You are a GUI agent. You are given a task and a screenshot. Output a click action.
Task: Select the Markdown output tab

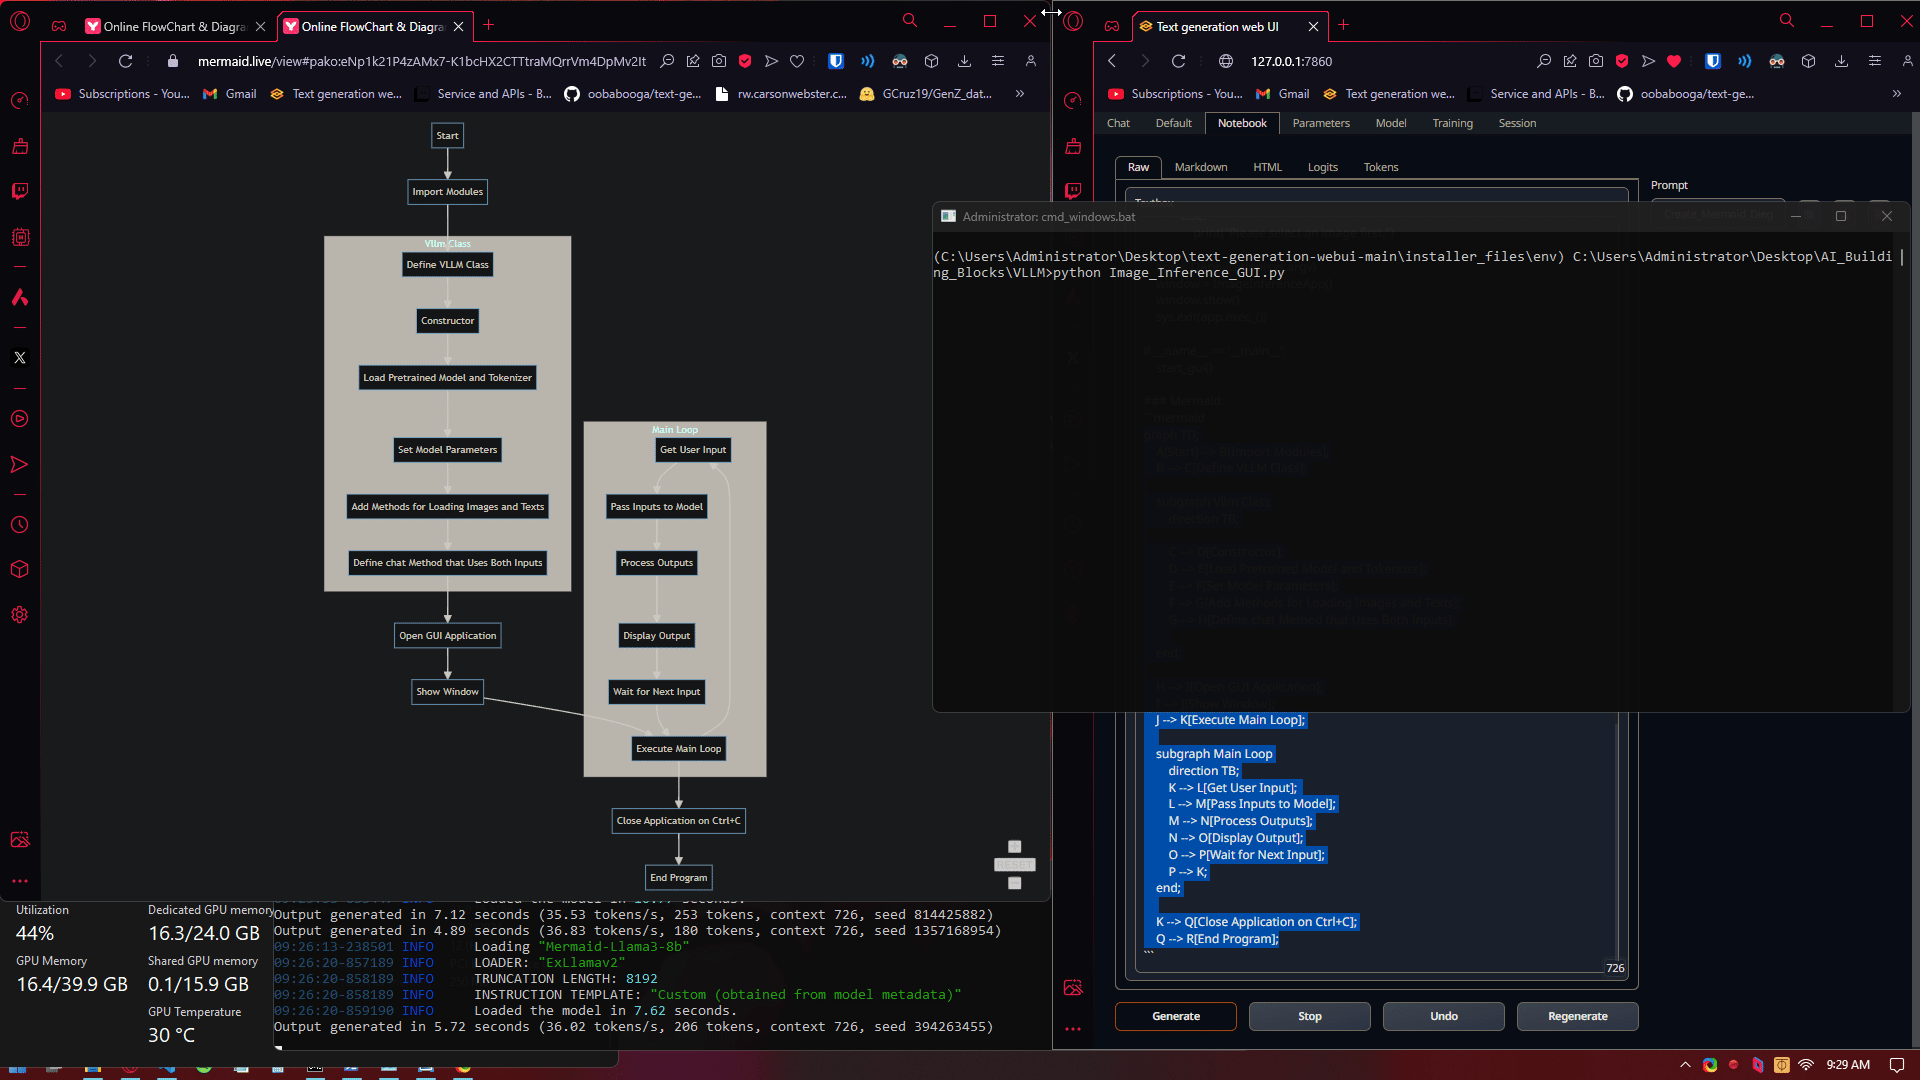[1201, 167]
